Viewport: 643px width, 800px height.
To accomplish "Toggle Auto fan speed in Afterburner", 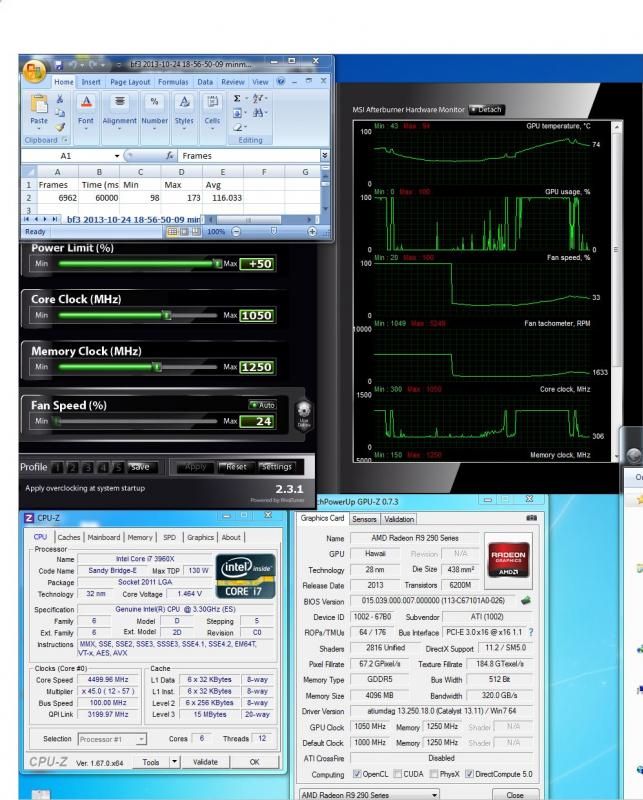I will pos(263,405).
